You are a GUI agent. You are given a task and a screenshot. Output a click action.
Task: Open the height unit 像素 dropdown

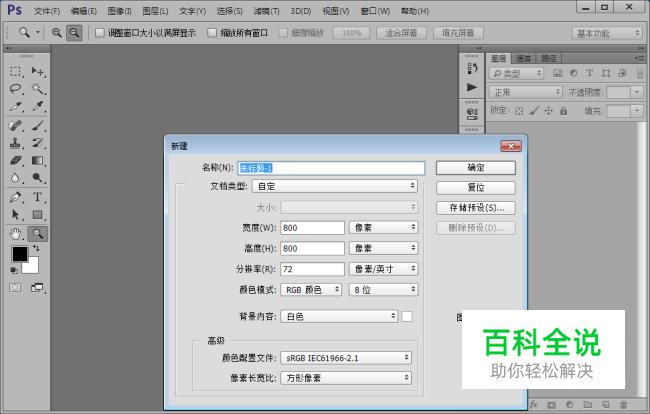383,248
